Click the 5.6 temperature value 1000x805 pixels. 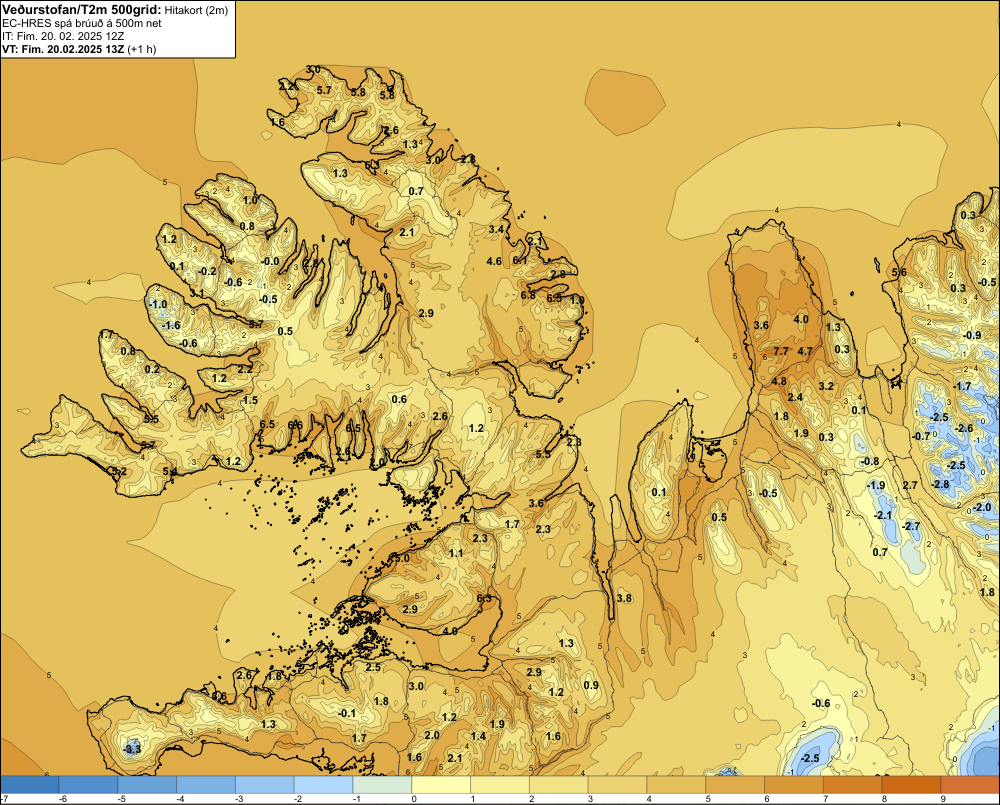(x=899, y=272)
